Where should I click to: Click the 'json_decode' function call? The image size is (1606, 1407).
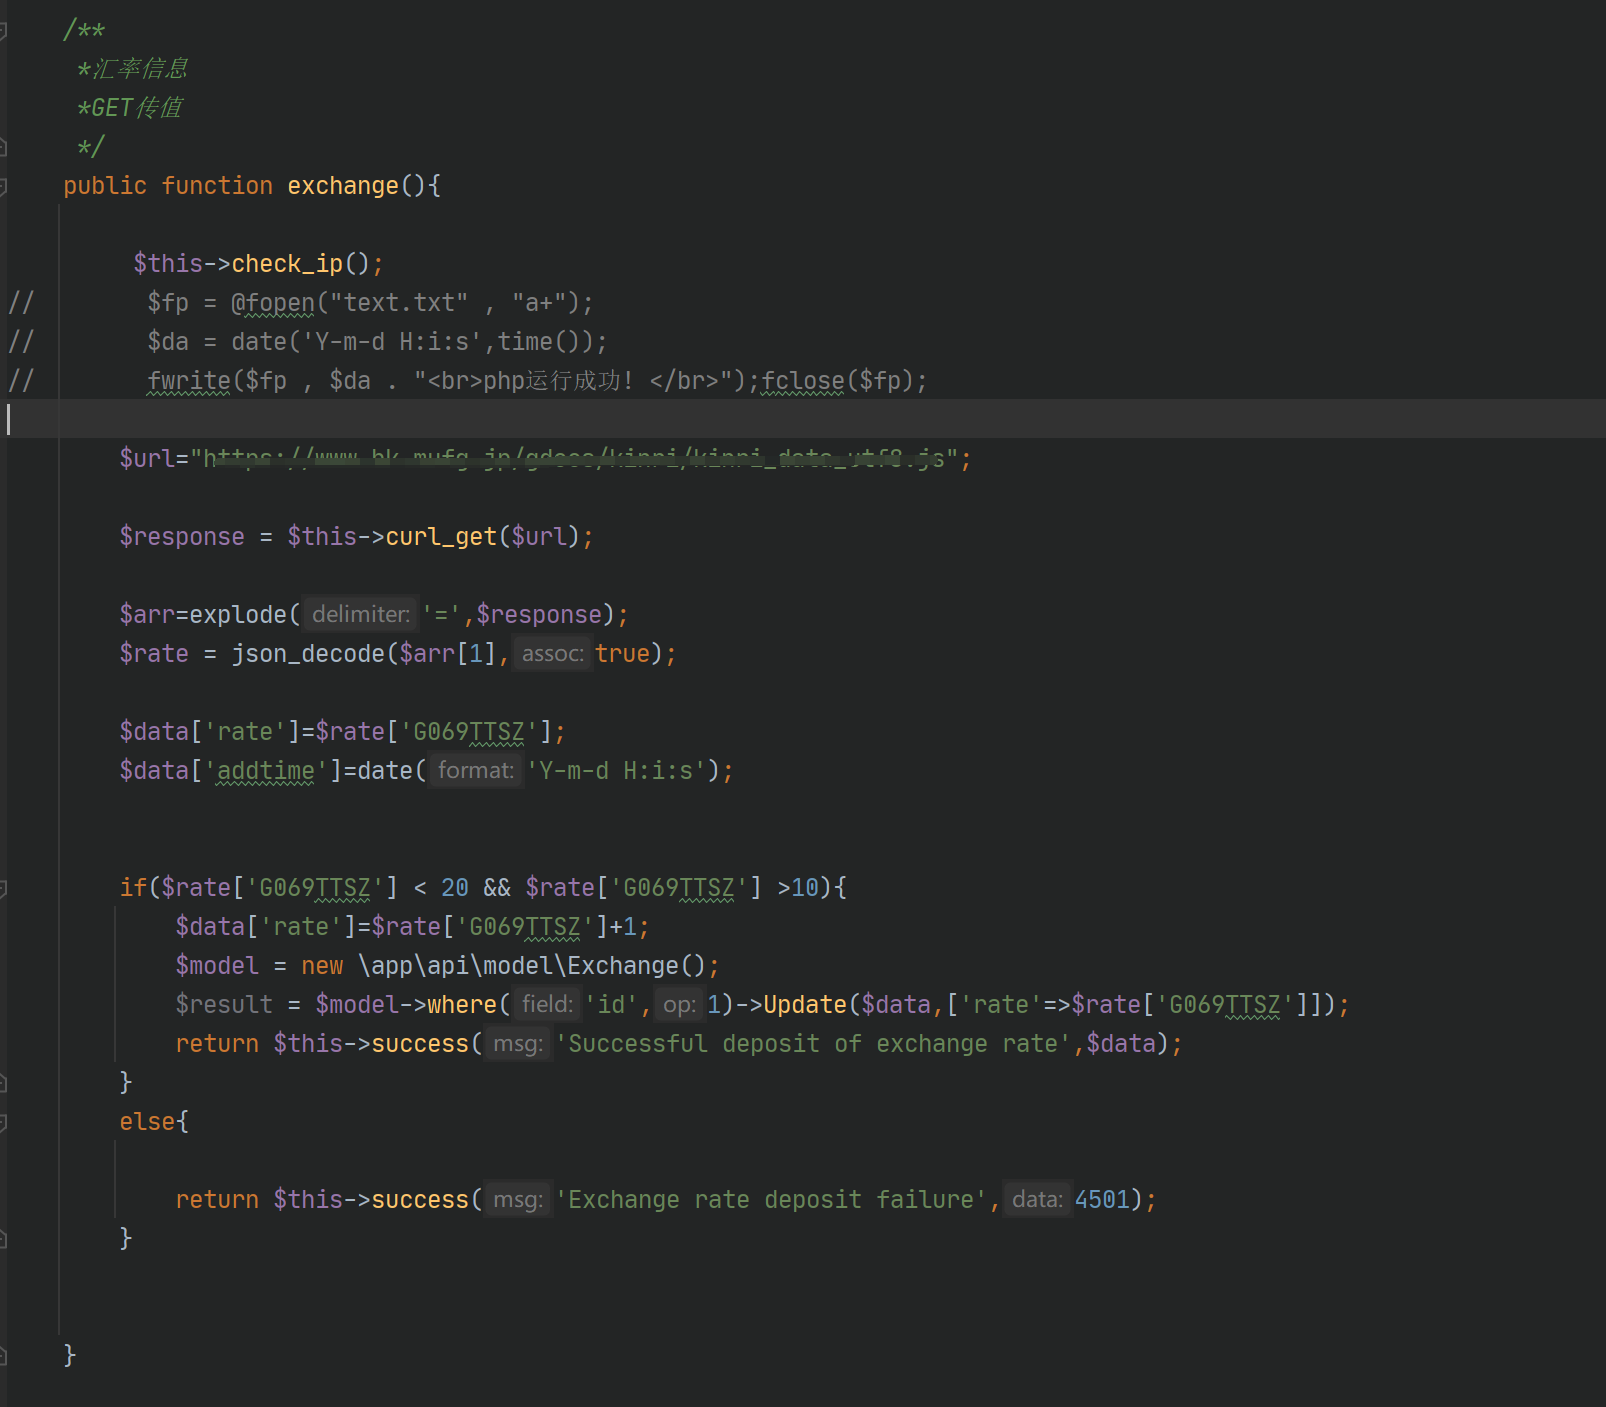tap(308, 653)
